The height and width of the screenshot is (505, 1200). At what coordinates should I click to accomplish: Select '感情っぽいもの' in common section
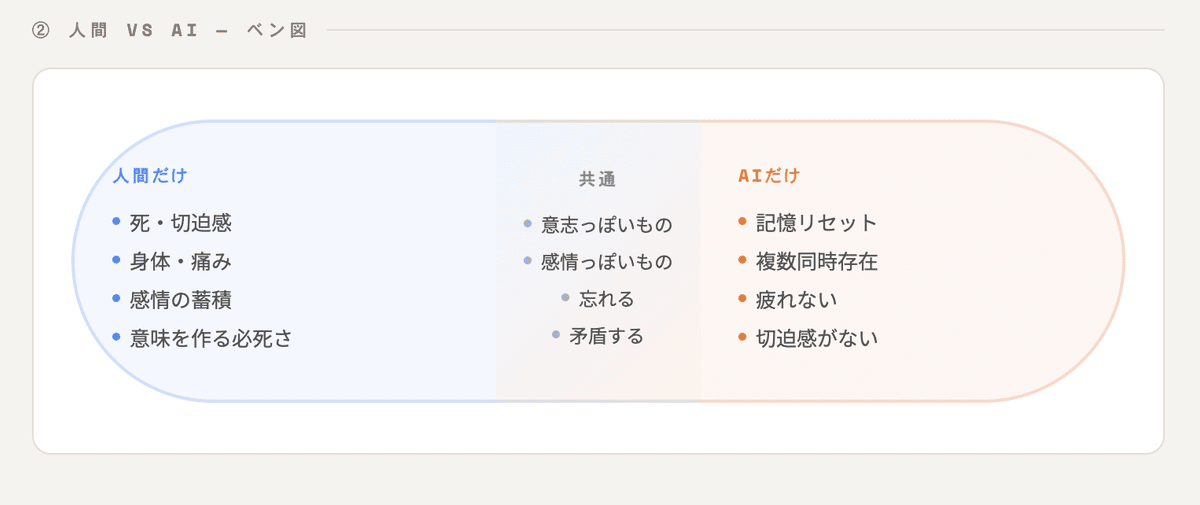[606, 262]
